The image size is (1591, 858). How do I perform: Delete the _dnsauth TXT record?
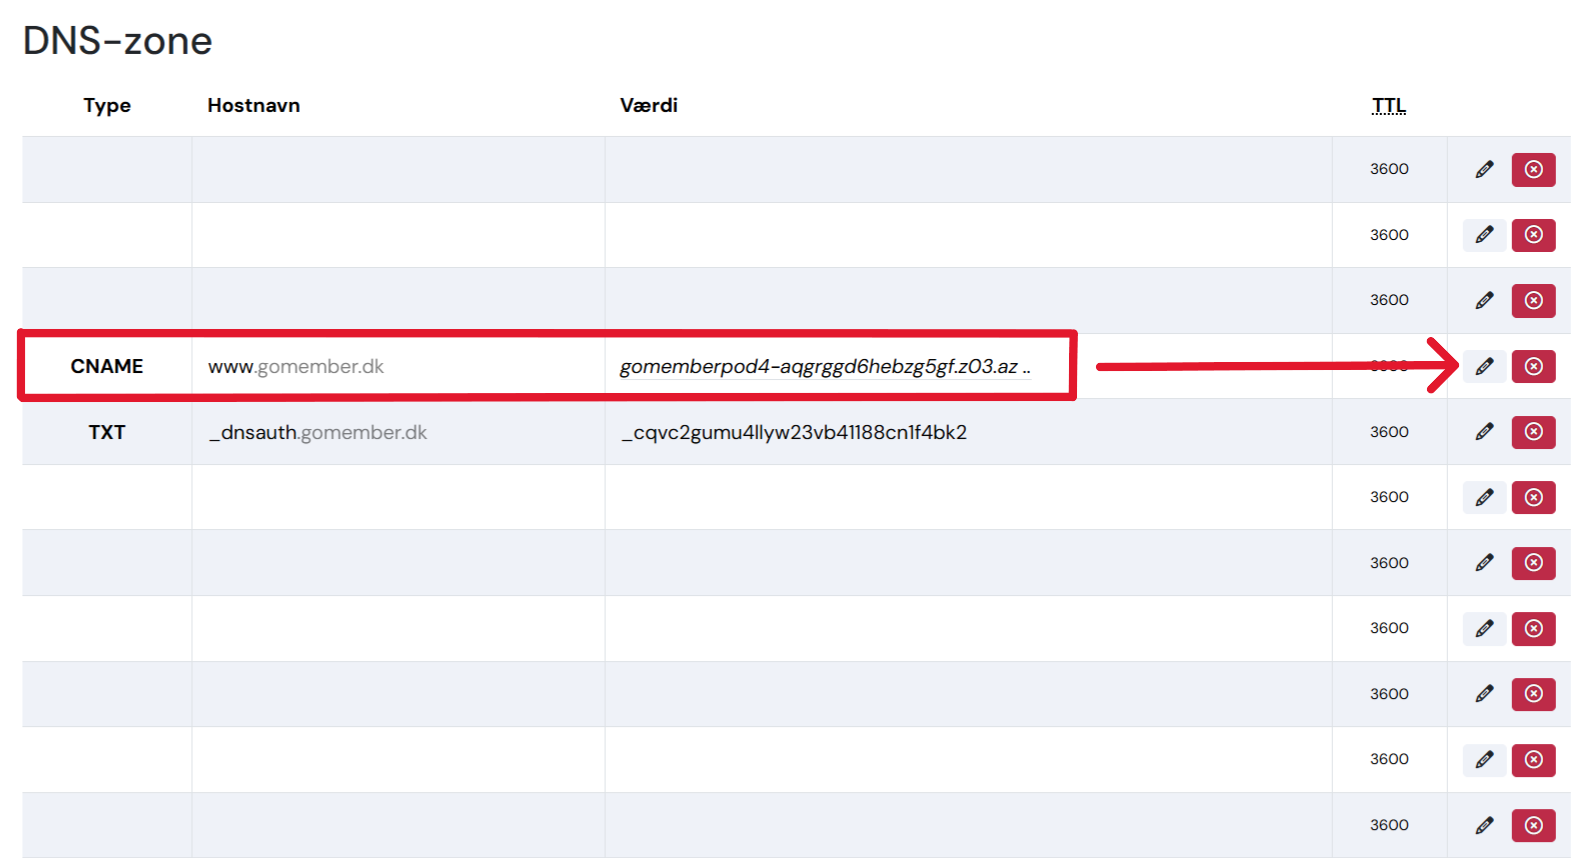[x=1533, y=432]
